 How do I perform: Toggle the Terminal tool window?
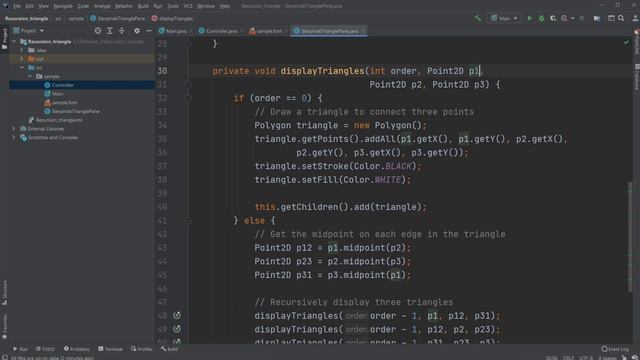110,349
